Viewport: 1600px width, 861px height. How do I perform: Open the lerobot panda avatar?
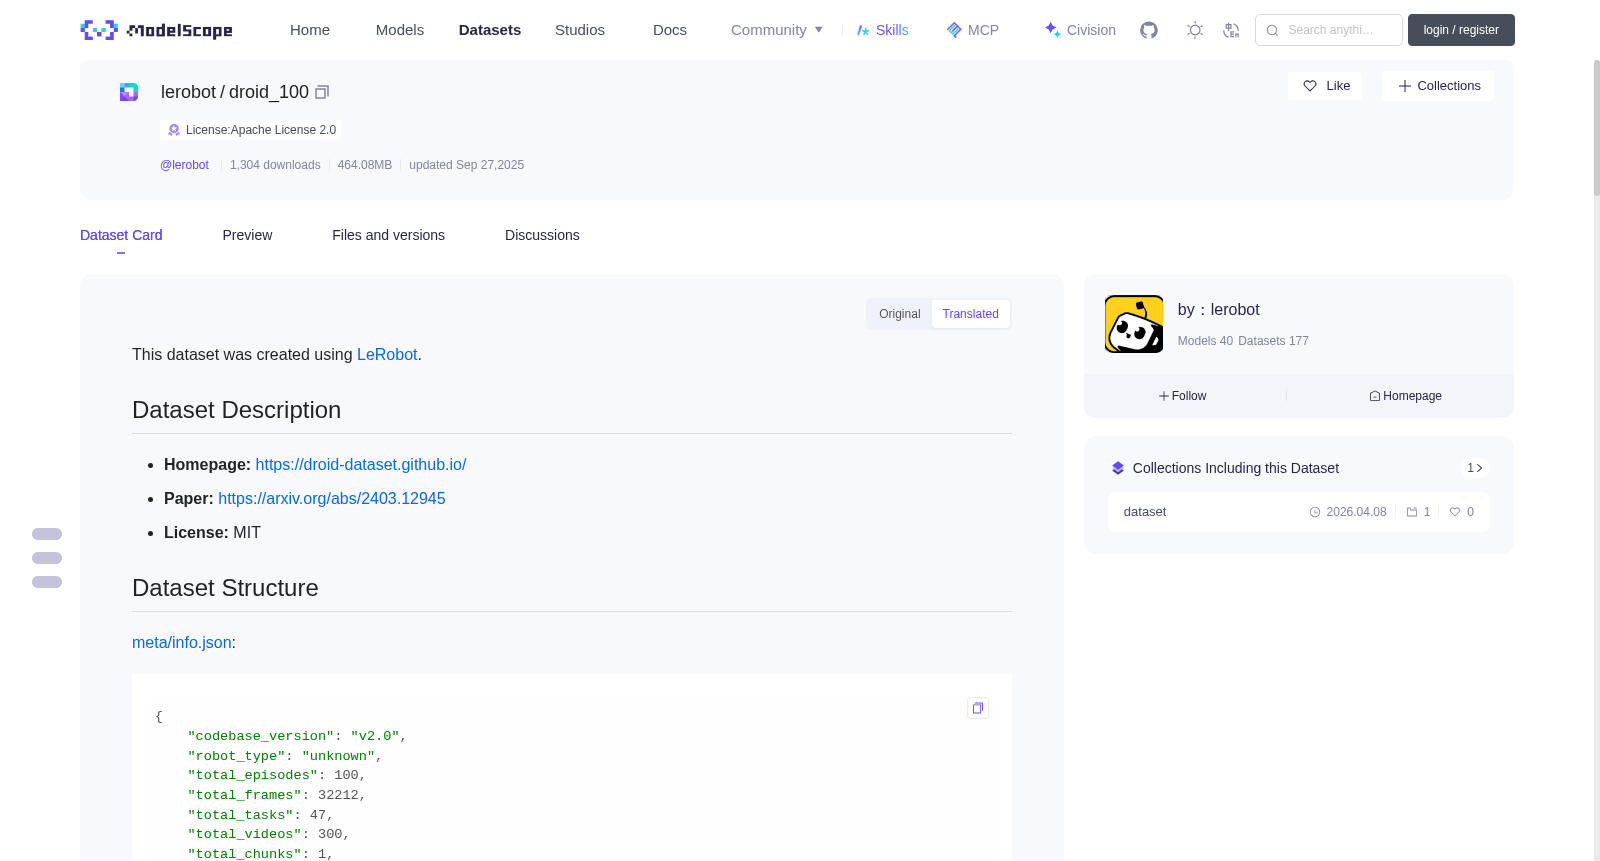click(x=1134, y=324)
